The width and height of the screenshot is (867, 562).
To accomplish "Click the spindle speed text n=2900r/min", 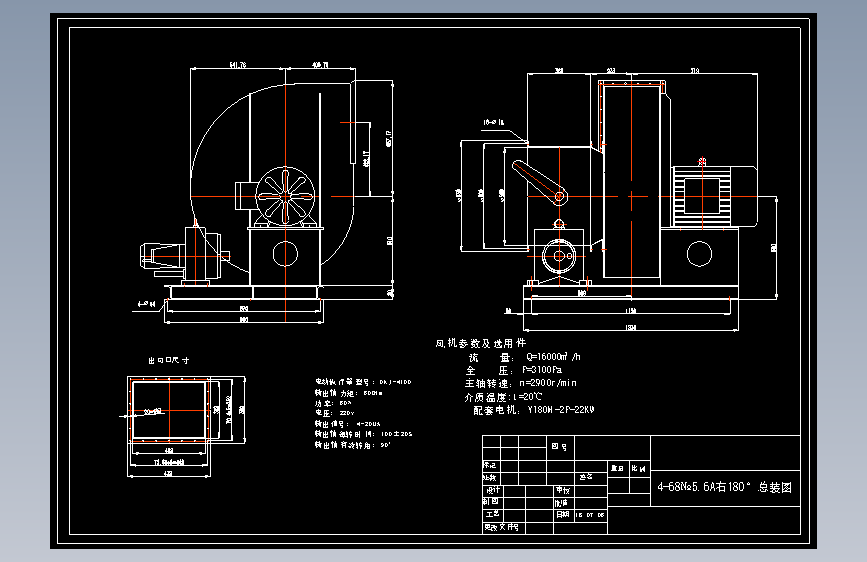I will (548, 383).
